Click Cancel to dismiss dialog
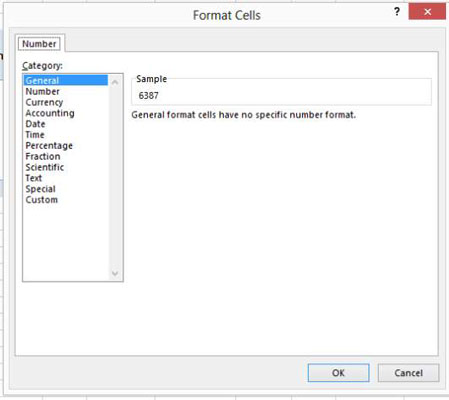 coord(408,373)
